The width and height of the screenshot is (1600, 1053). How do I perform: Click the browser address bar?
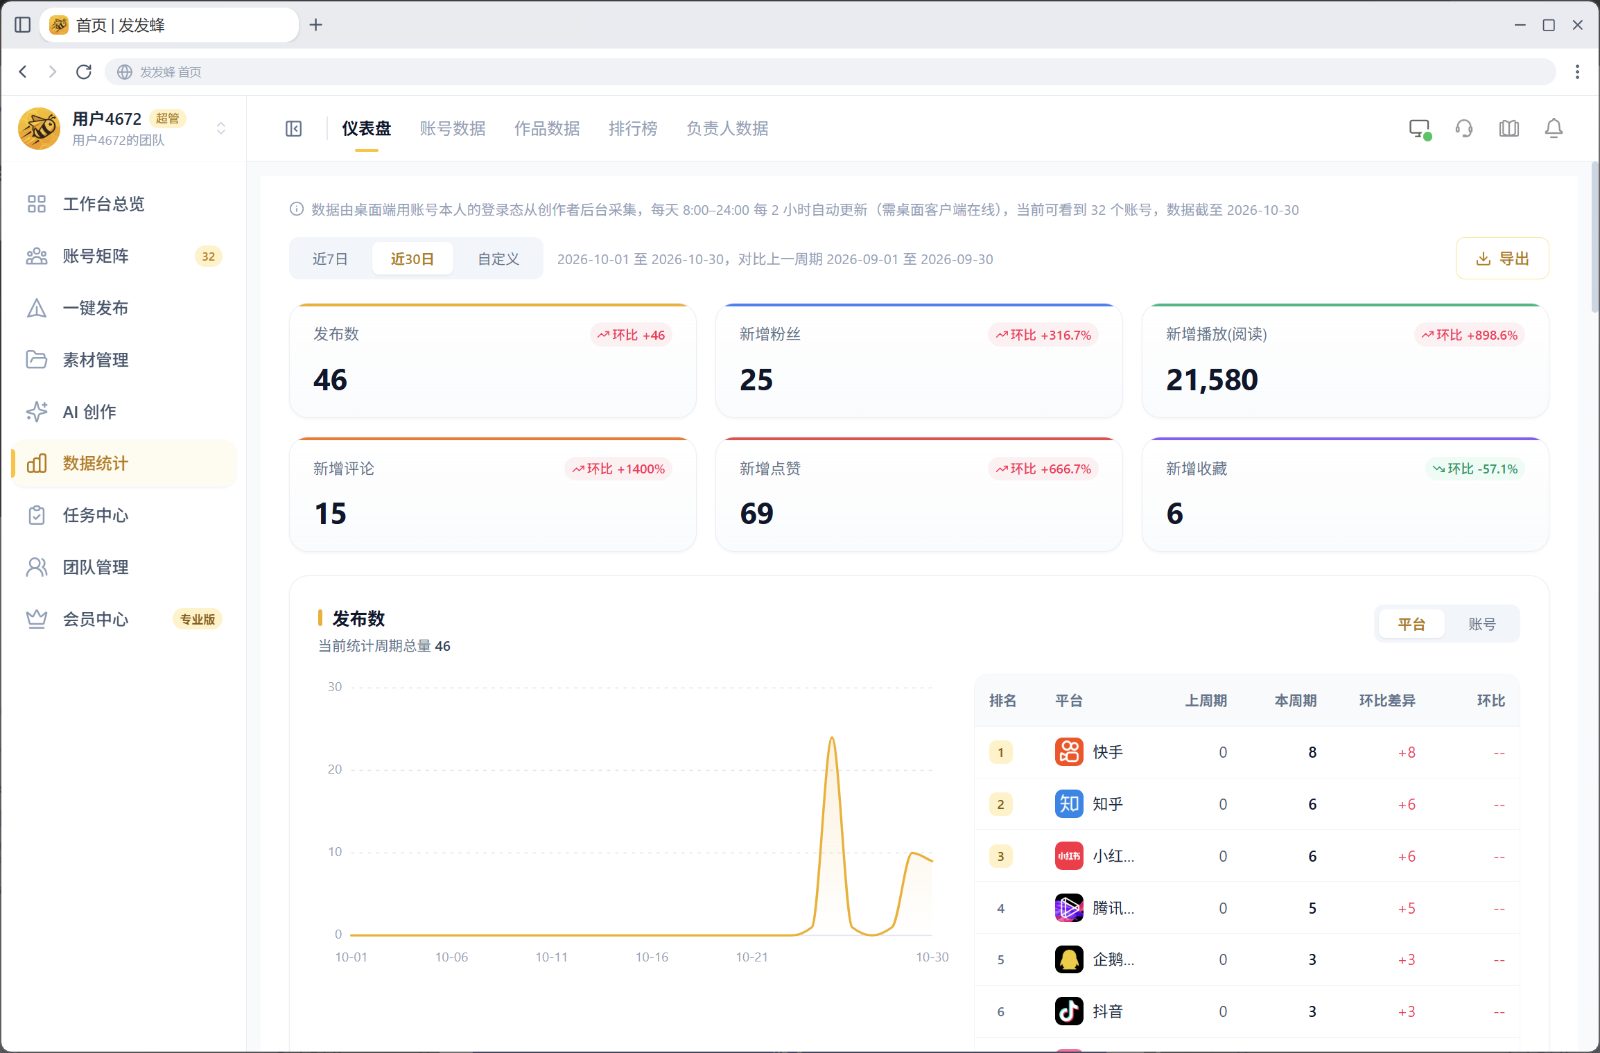click(x=830, y=72)
